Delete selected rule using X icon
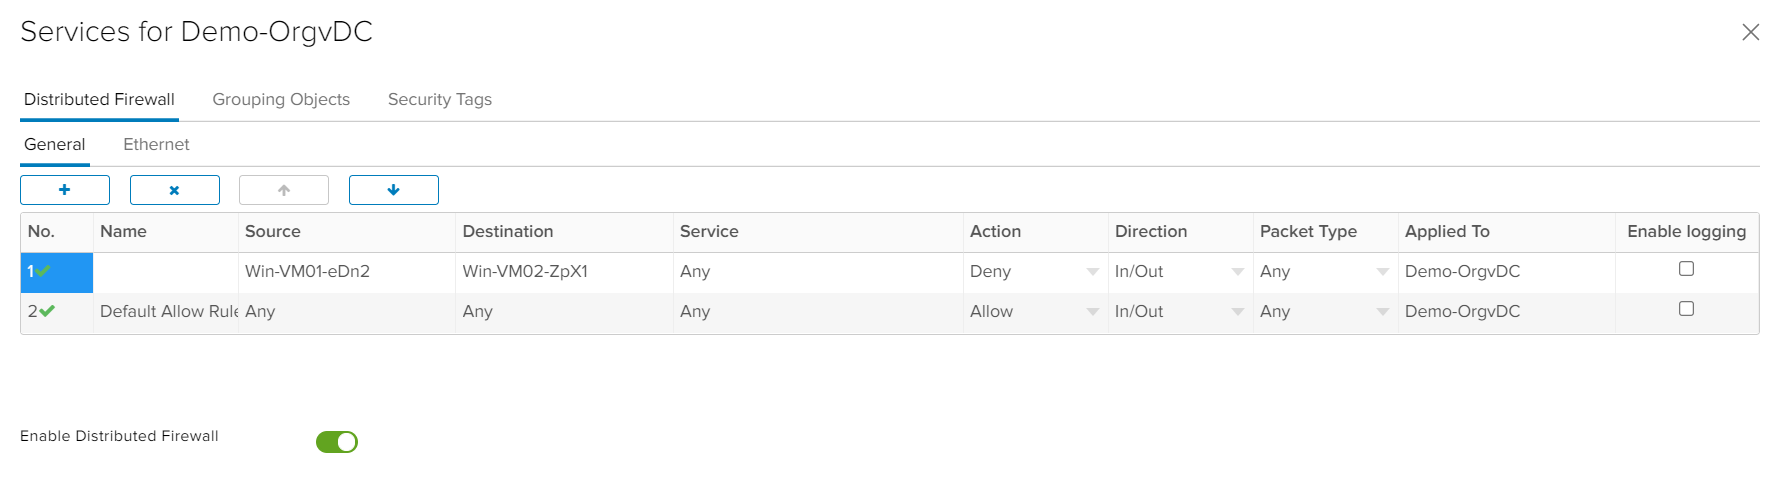Screen dimensions: 1781x483 [x=174, y=190]
